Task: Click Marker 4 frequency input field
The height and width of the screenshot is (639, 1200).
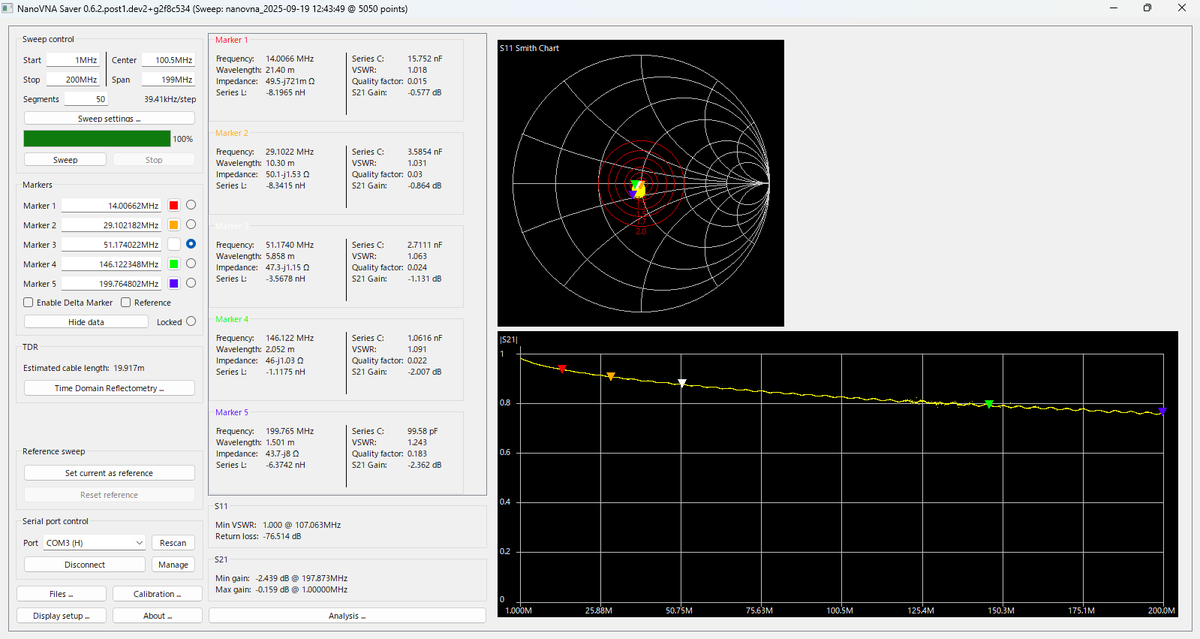Action: (111, 264)
